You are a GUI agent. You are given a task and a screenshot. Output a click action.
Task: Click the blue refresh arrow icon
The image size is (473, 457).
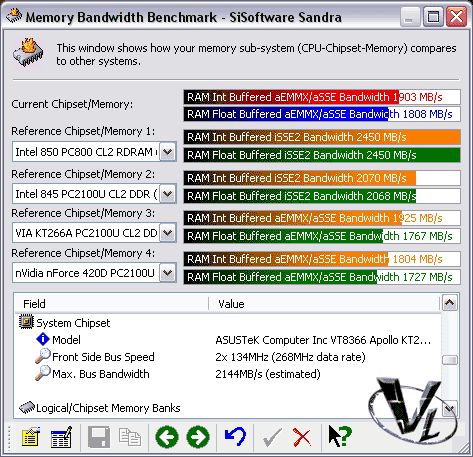235,436
